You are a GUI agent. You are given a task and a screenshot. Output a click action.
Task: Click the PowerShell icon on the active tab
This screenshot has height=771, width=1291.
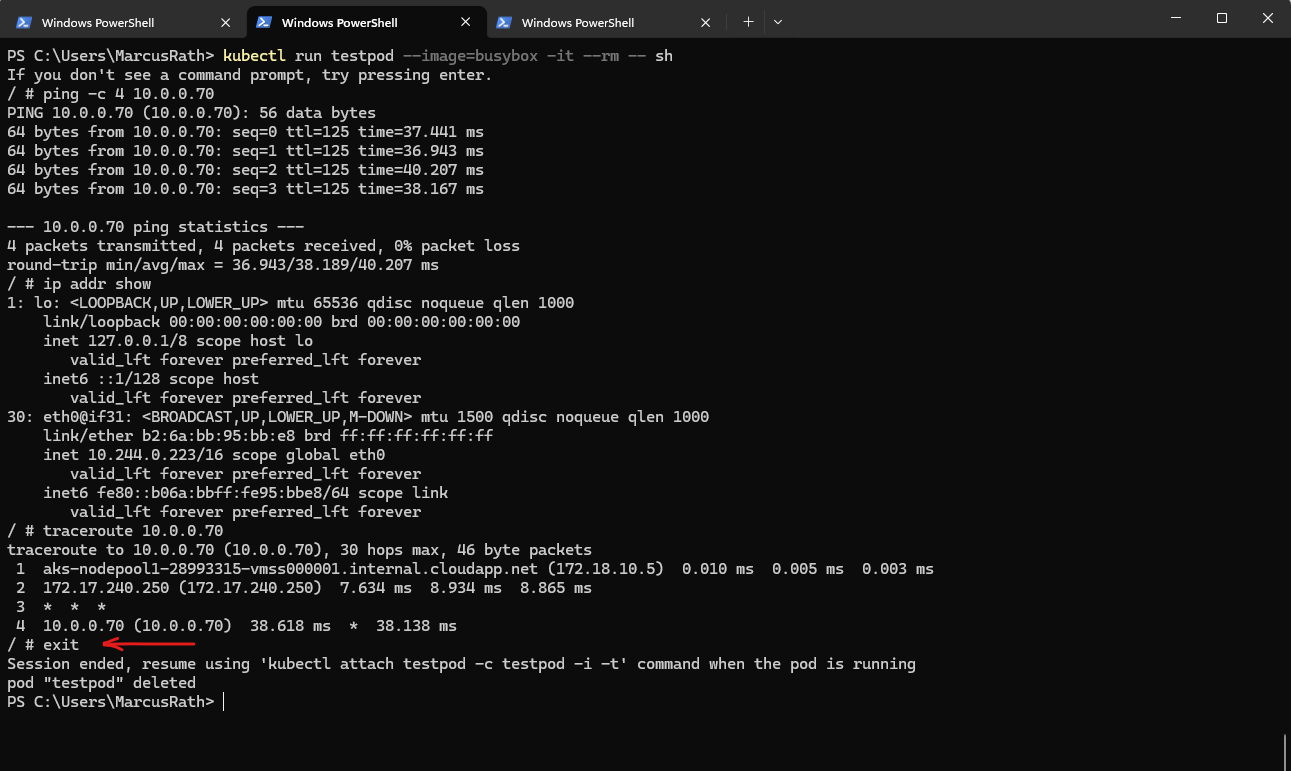coord(264,22)
